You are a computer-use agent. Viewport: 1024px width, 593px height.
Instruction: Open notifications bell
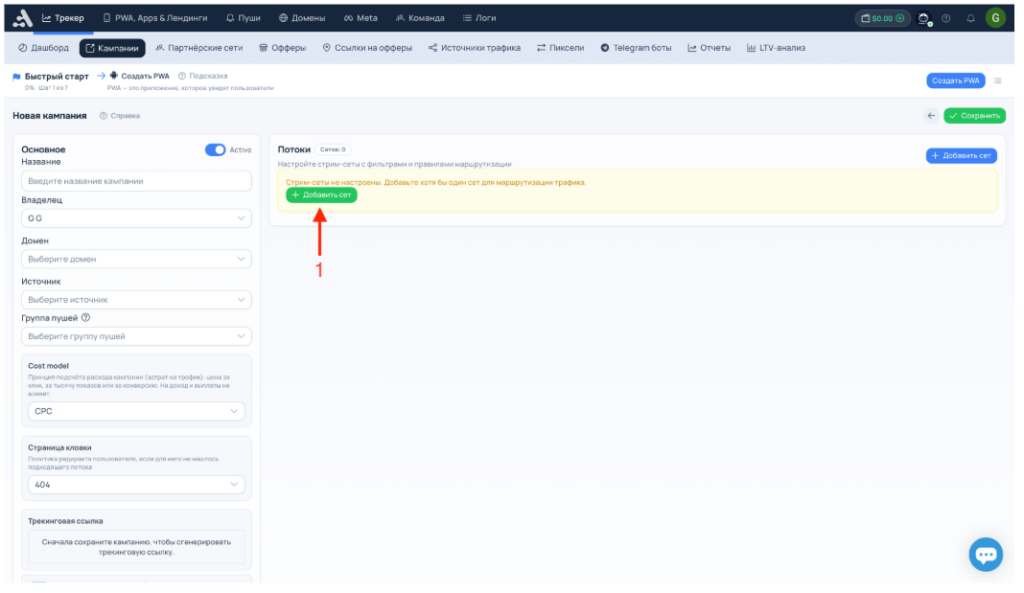coord(970,18)
